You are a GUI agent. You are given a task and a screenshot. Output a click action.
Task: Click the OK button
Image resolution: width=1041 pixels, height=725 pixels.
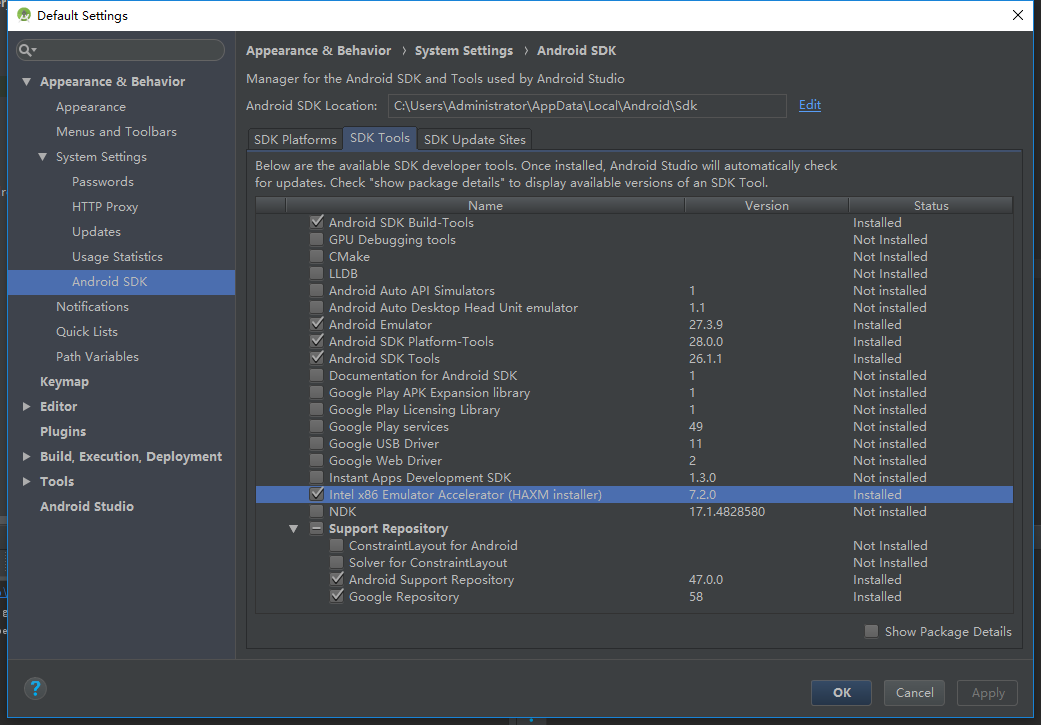841,692
